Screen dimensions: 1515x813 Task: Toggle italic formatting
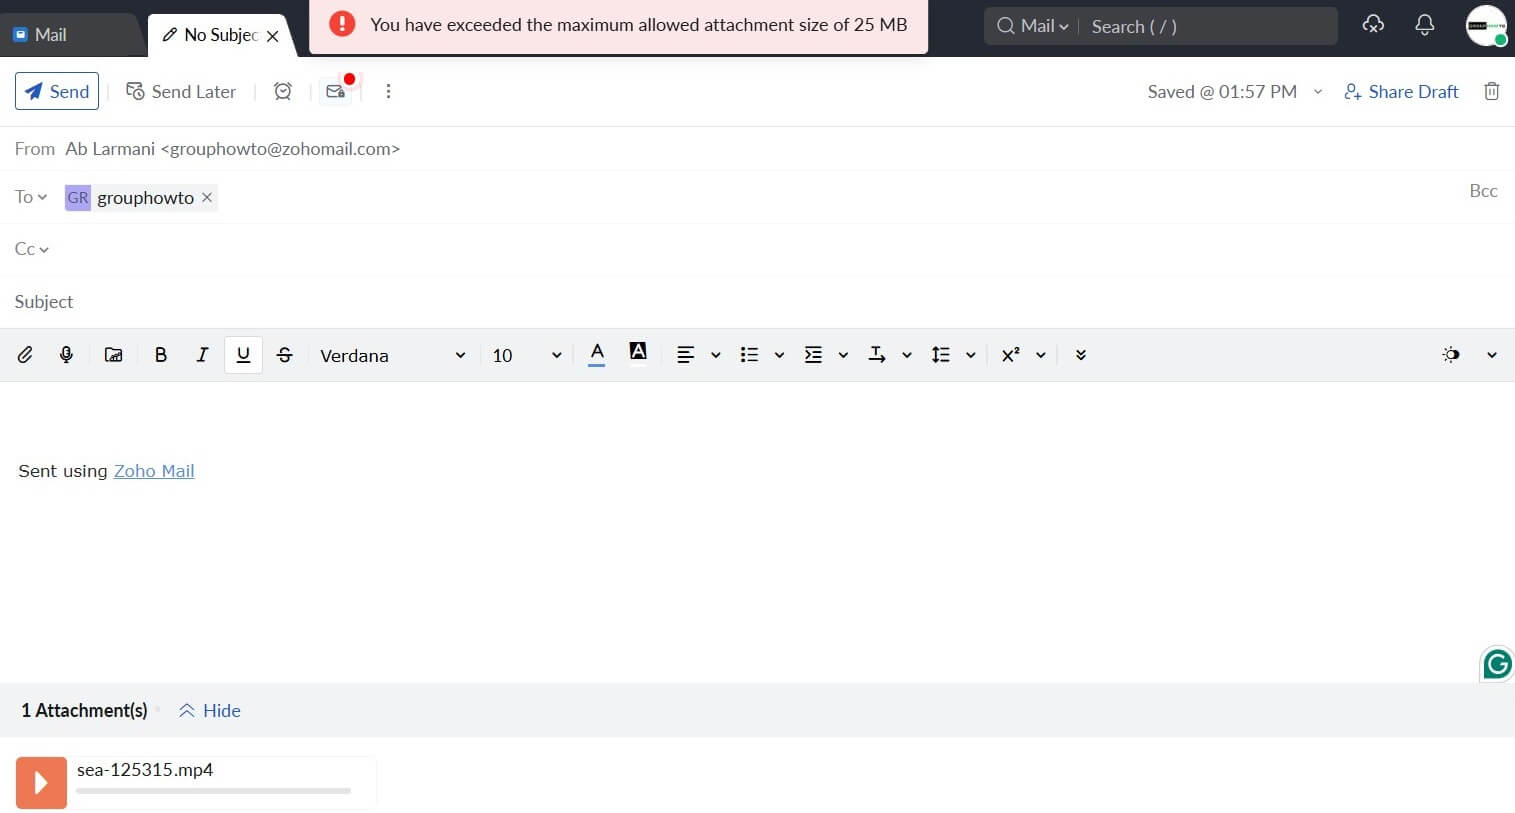pos(201,354)
